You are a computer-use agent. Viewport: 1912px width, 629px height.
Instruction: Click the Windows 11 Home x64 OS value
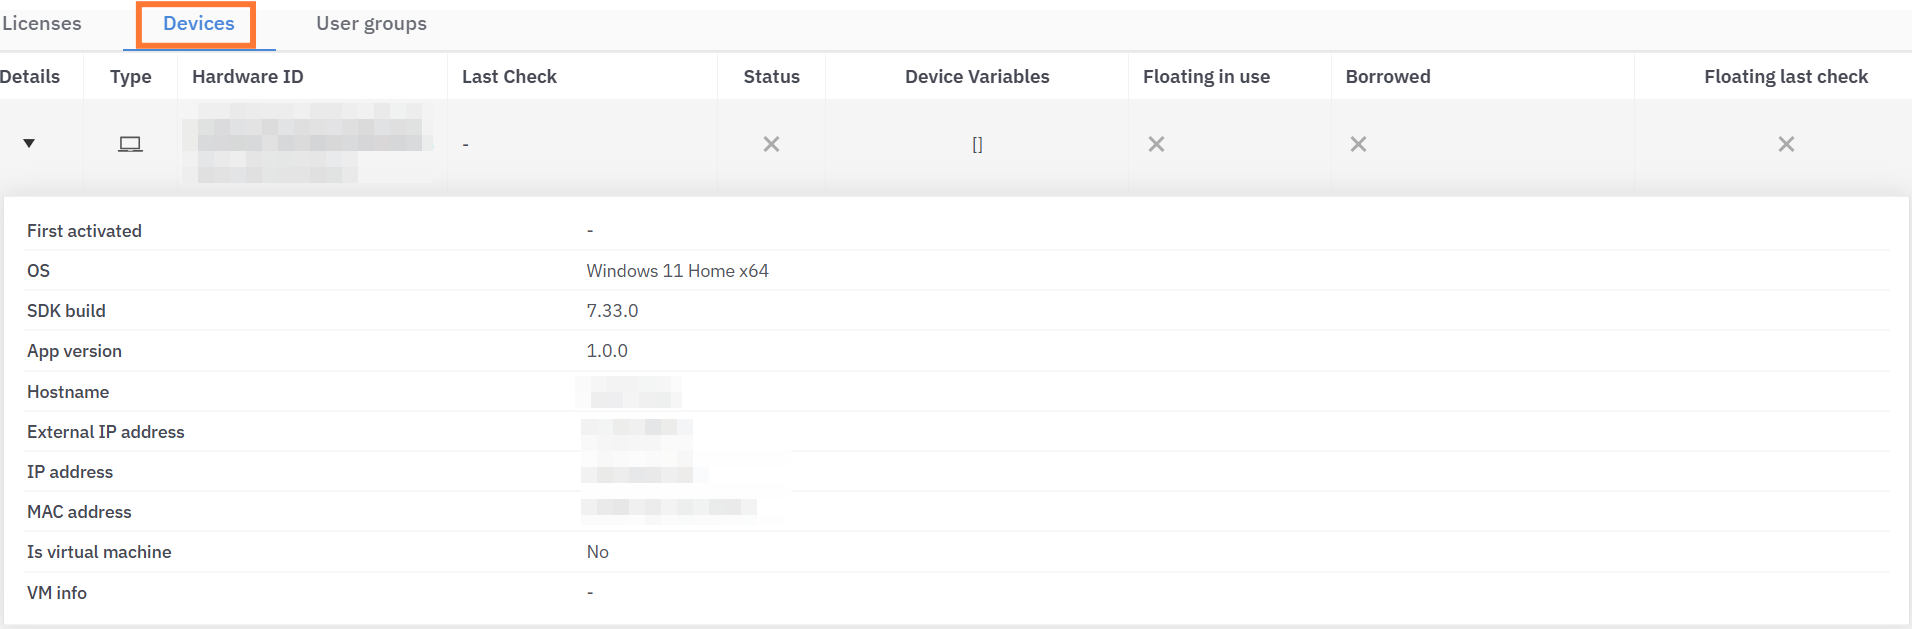click(677, 271)
